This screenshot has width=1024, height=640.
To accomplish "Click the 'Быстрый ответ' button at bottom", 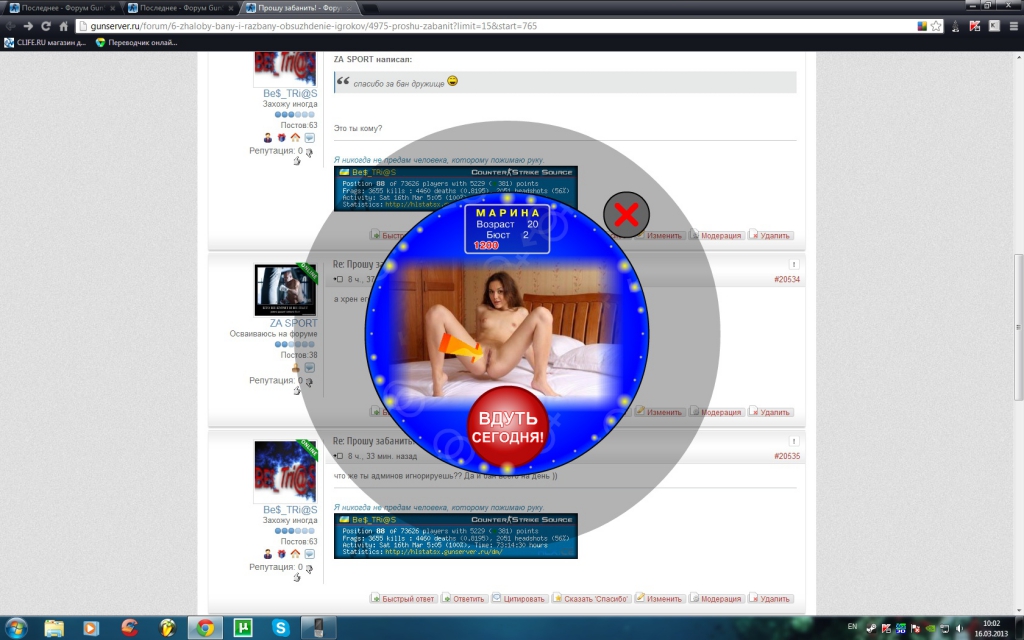I will (x=404, y=599).
